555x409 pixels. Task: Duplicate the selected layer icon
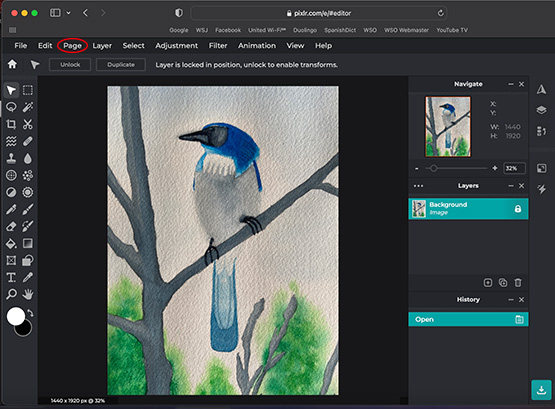coord(503,282)
